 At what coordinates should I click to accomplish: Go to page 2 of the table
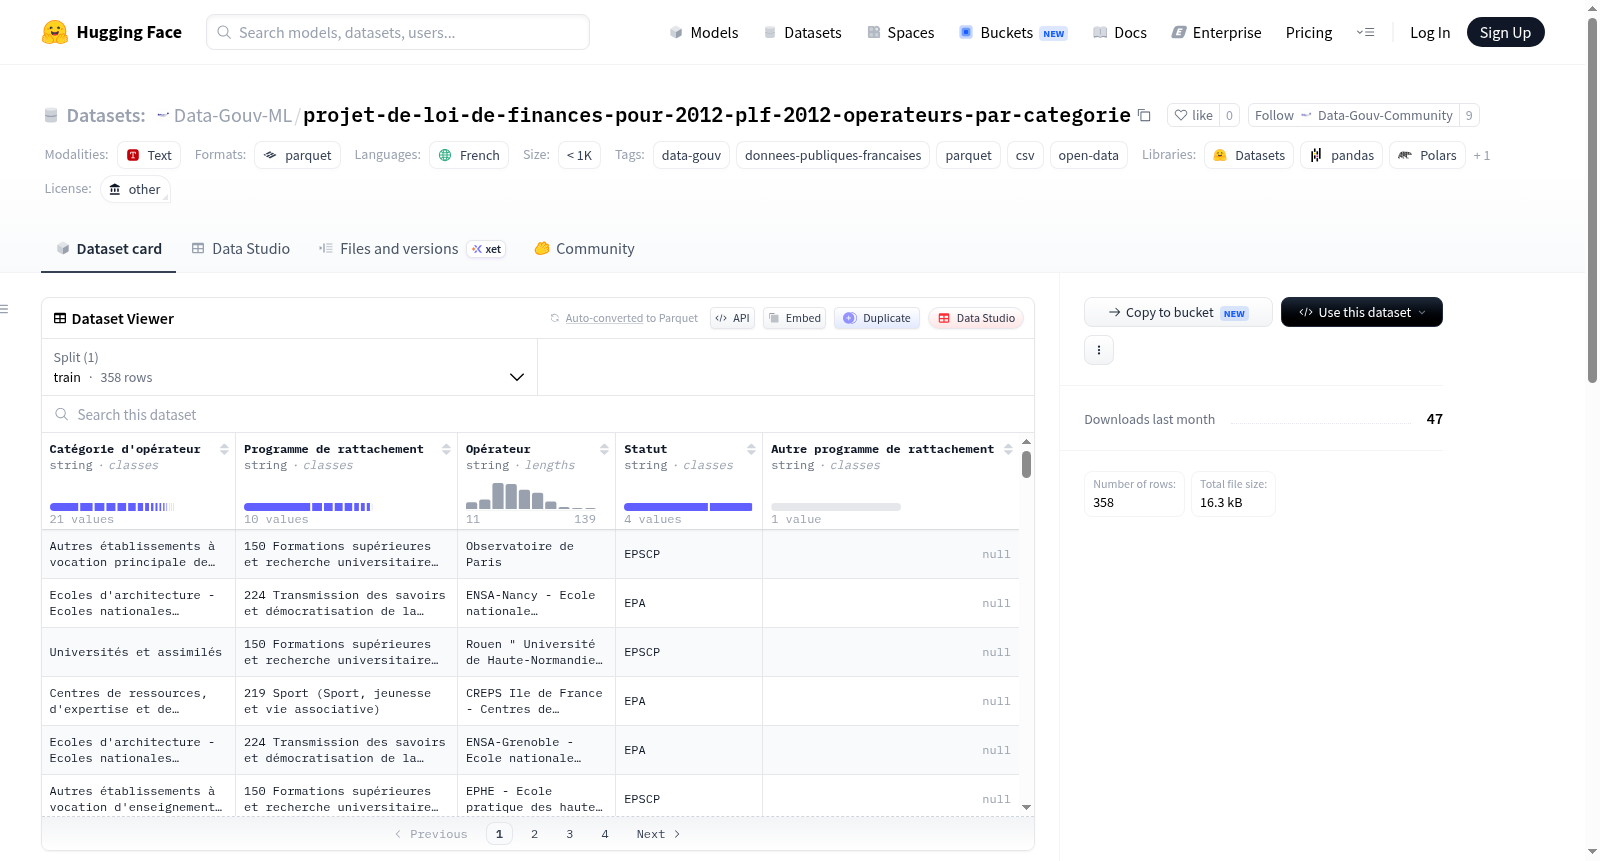(534, 834)
